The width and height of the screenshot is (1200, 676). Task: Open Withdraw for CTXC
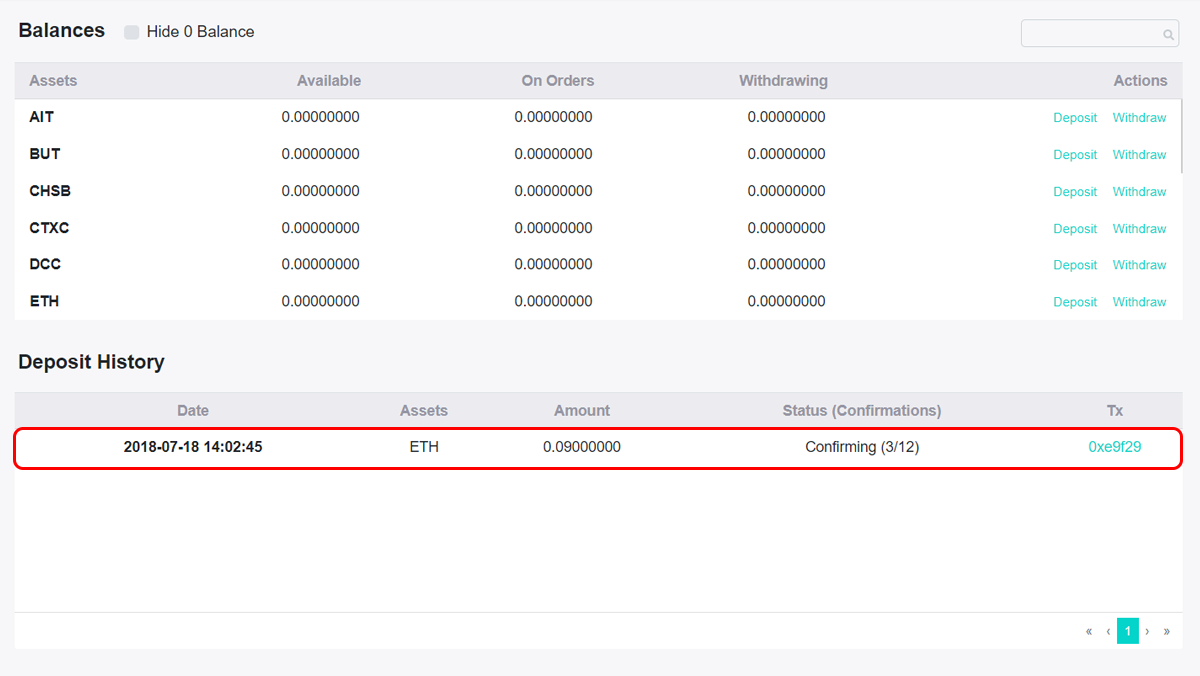pos(1139,229)
